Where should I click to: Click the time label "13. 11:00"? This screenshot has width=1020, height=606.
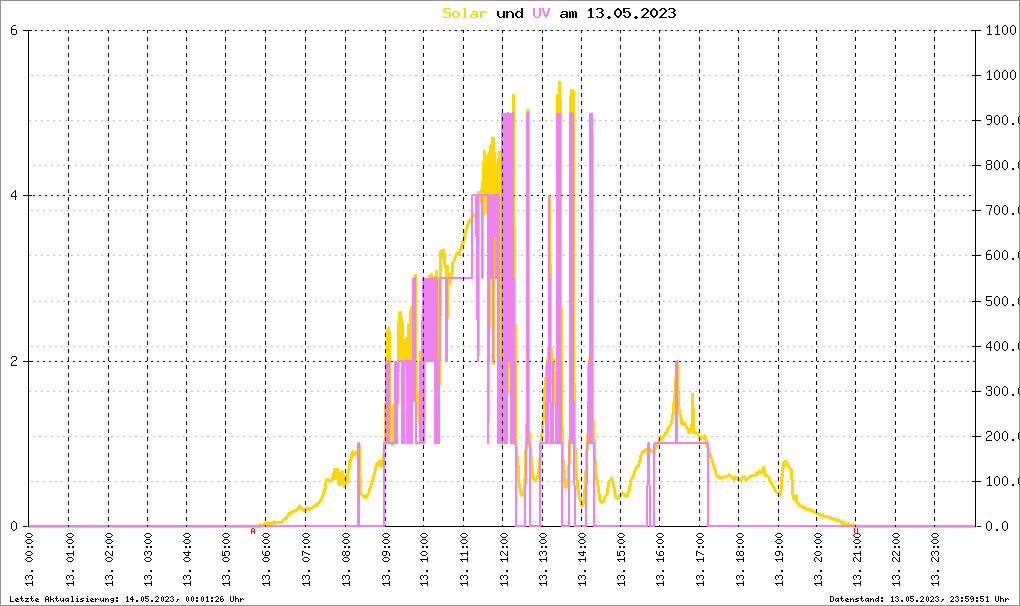click(x=464, y=559)
